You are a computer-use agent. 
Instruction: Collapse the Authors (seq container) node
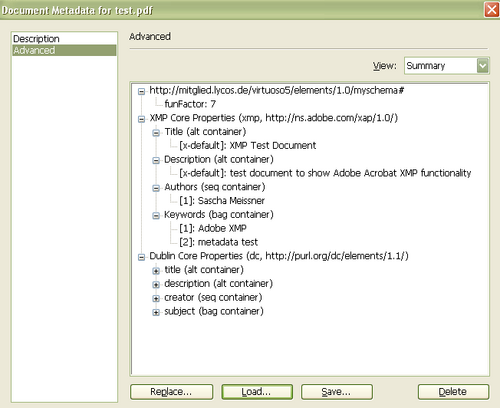point(156,188)
